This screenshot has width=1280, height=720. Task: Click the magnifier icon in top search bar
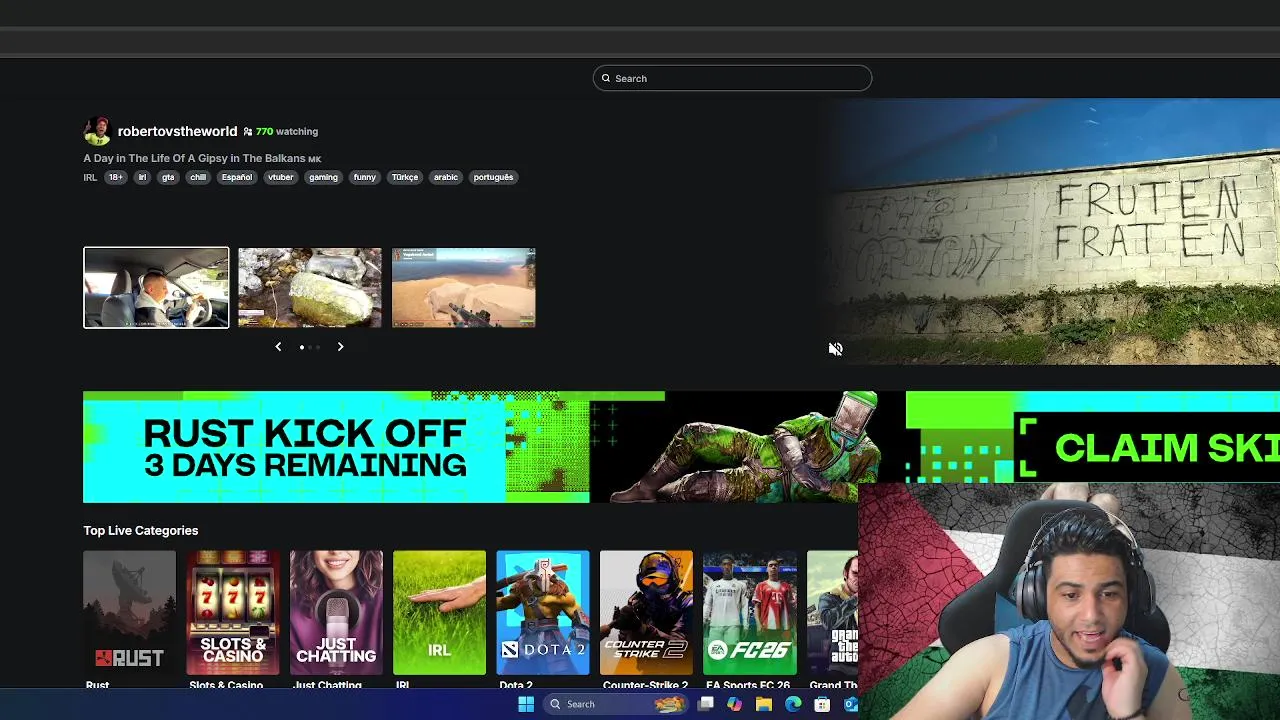point(606,78)
